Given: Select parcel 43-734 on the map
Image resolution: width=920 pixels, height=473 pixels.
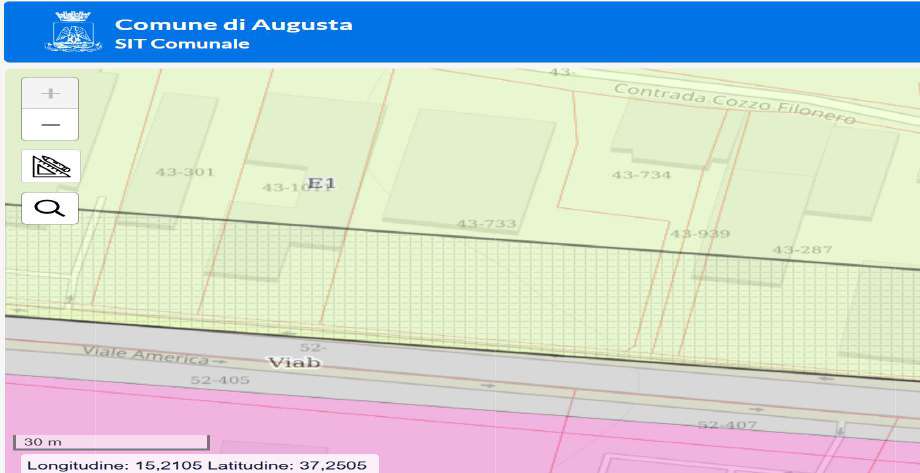Looking at the screenshot, I should coord(641,175).
